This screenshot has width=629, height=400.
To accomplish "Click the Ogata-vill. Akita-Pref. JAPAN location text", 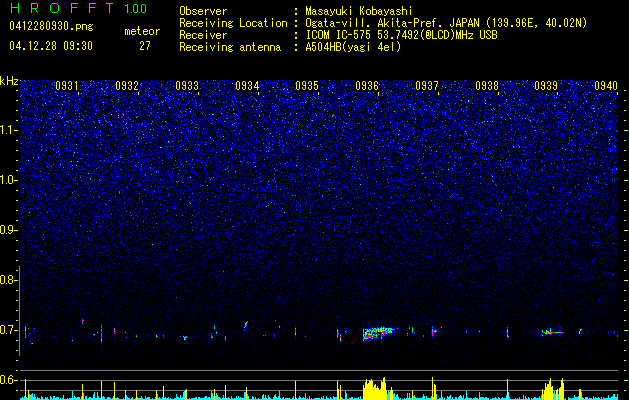I will pyautogui.click(x=446, y=23).
